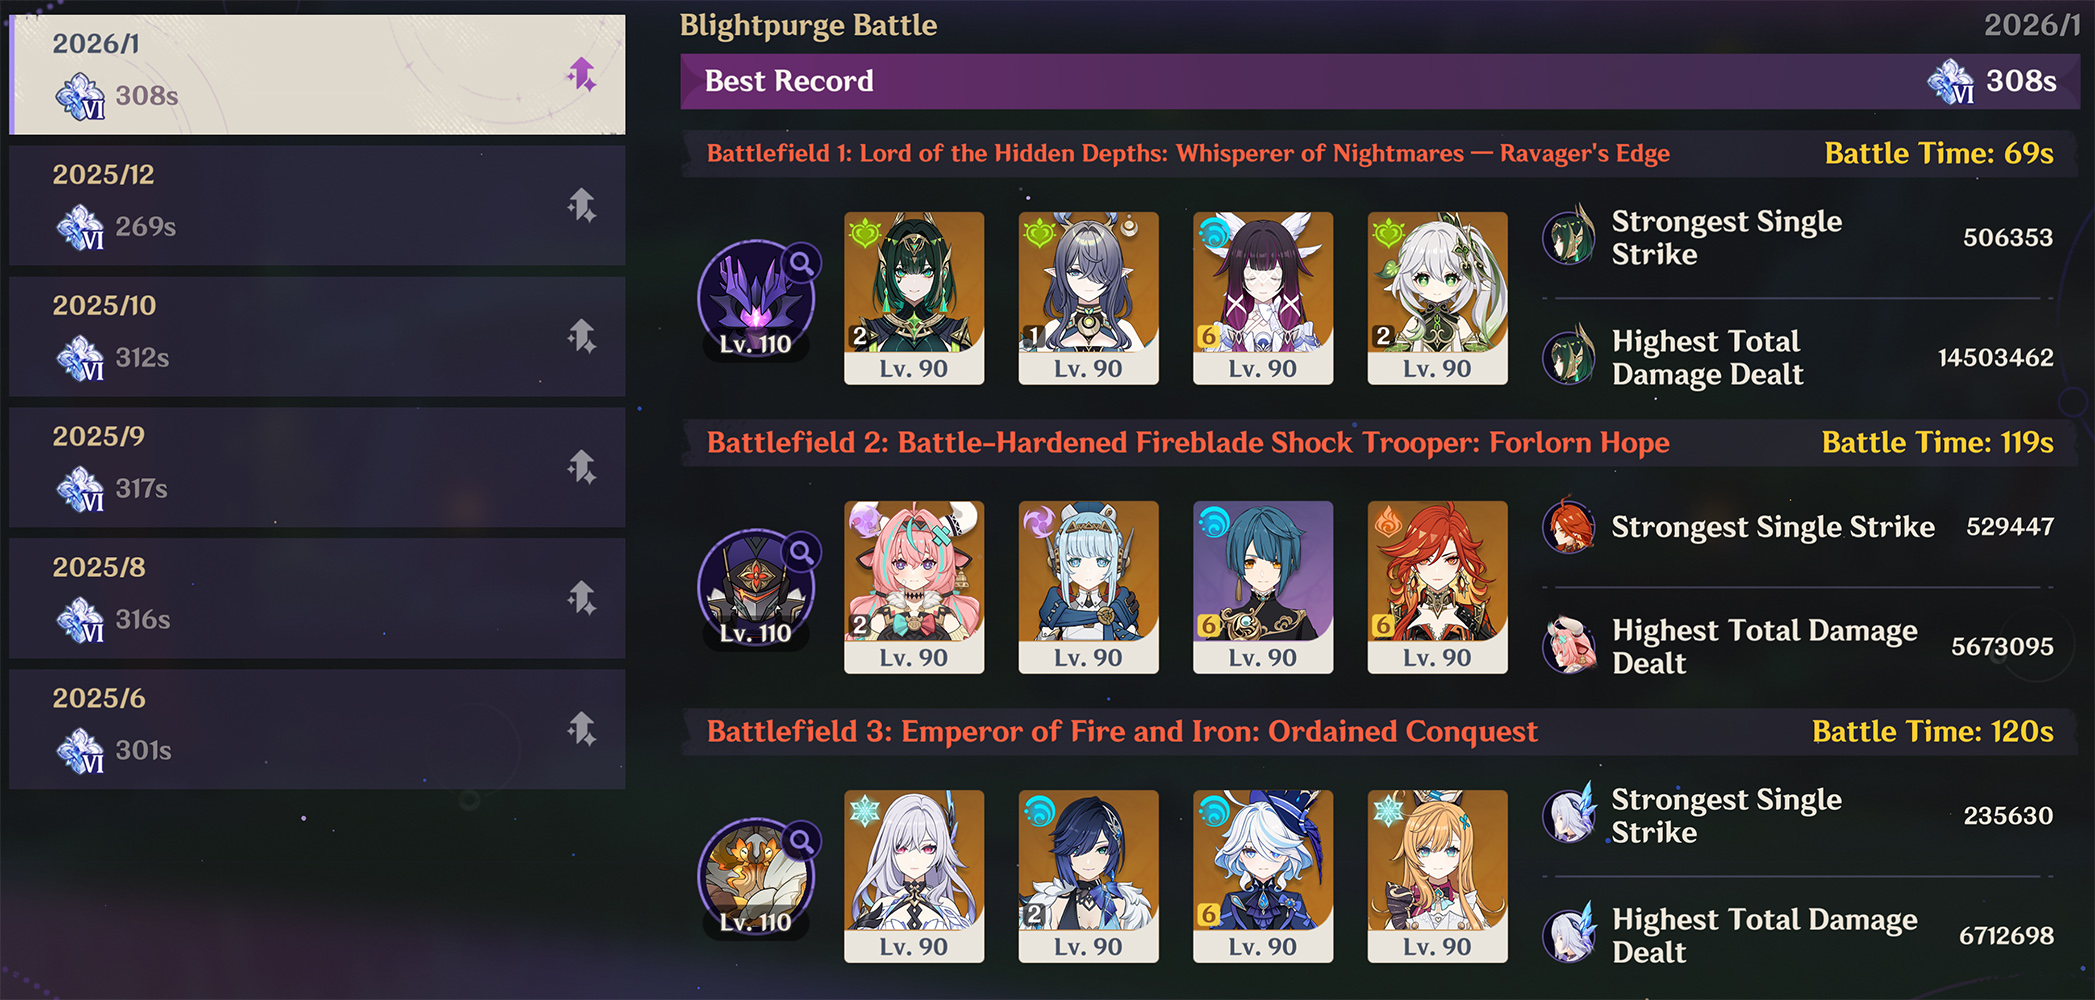2095x1000 pixels.
Task: Open the 2025/6 record with 301s
Action: pos(318,730)
